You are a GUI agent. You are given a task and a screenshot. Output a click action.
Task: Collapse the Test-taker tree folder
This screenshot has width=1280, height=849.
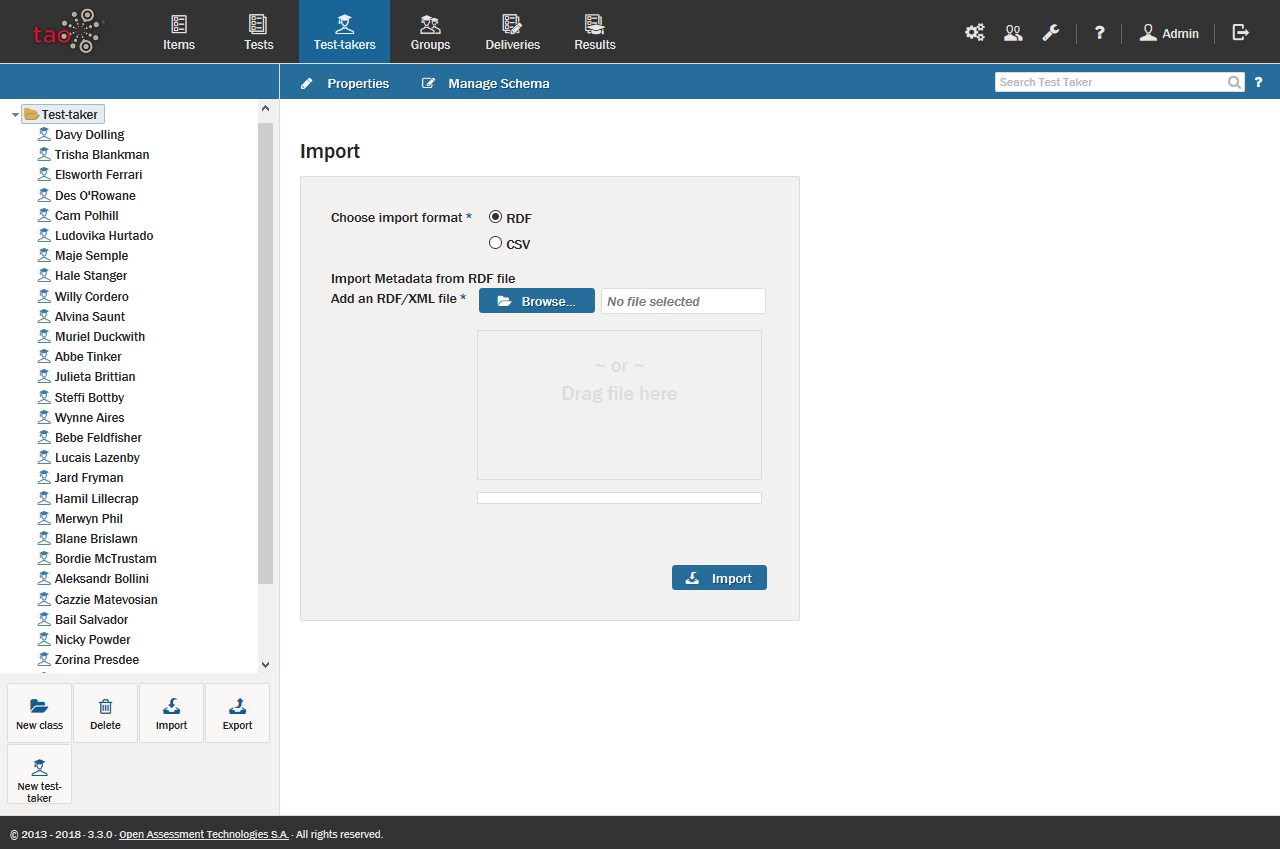(x=15, y=115)
